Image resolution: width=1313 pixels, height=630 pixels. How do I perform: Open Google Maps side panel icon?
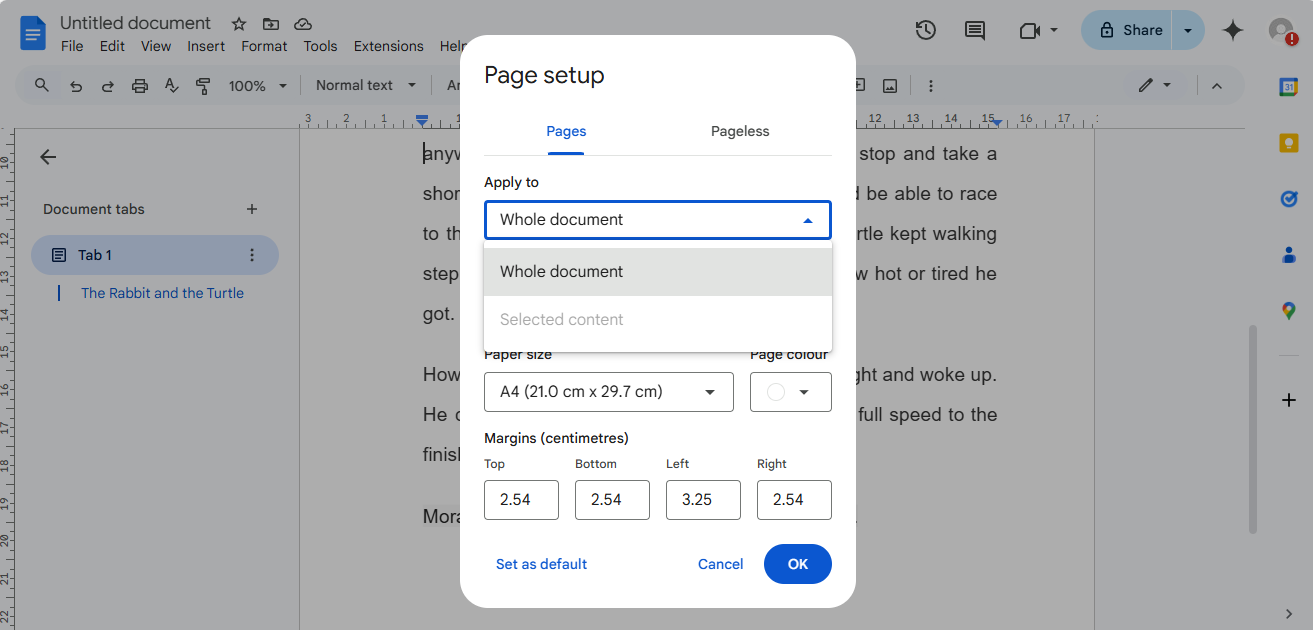tap(1288, 311)
